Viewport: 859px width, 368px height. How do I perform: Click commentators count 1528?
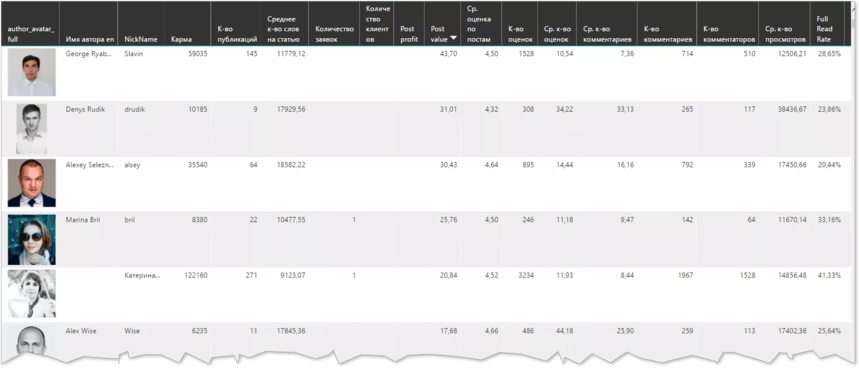click(x=747, y=275)
